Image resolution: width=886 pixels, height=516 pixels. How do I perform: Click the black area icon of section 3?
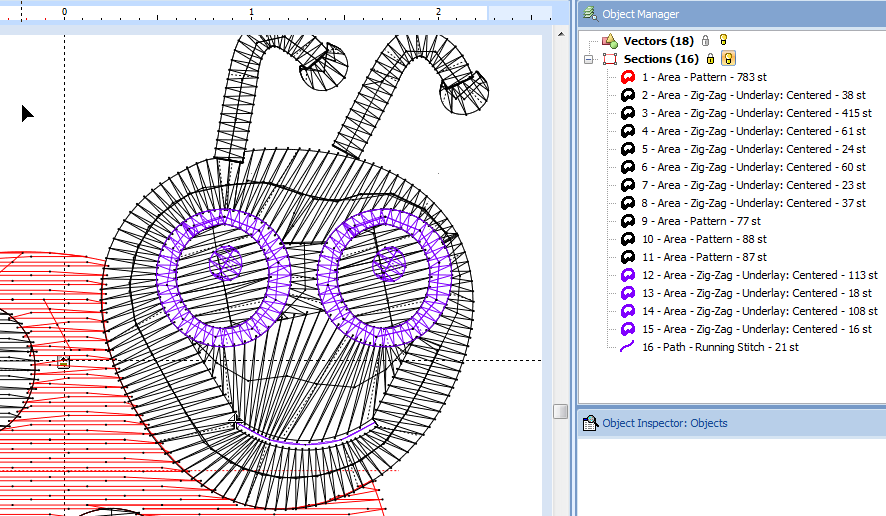point(628,113)
